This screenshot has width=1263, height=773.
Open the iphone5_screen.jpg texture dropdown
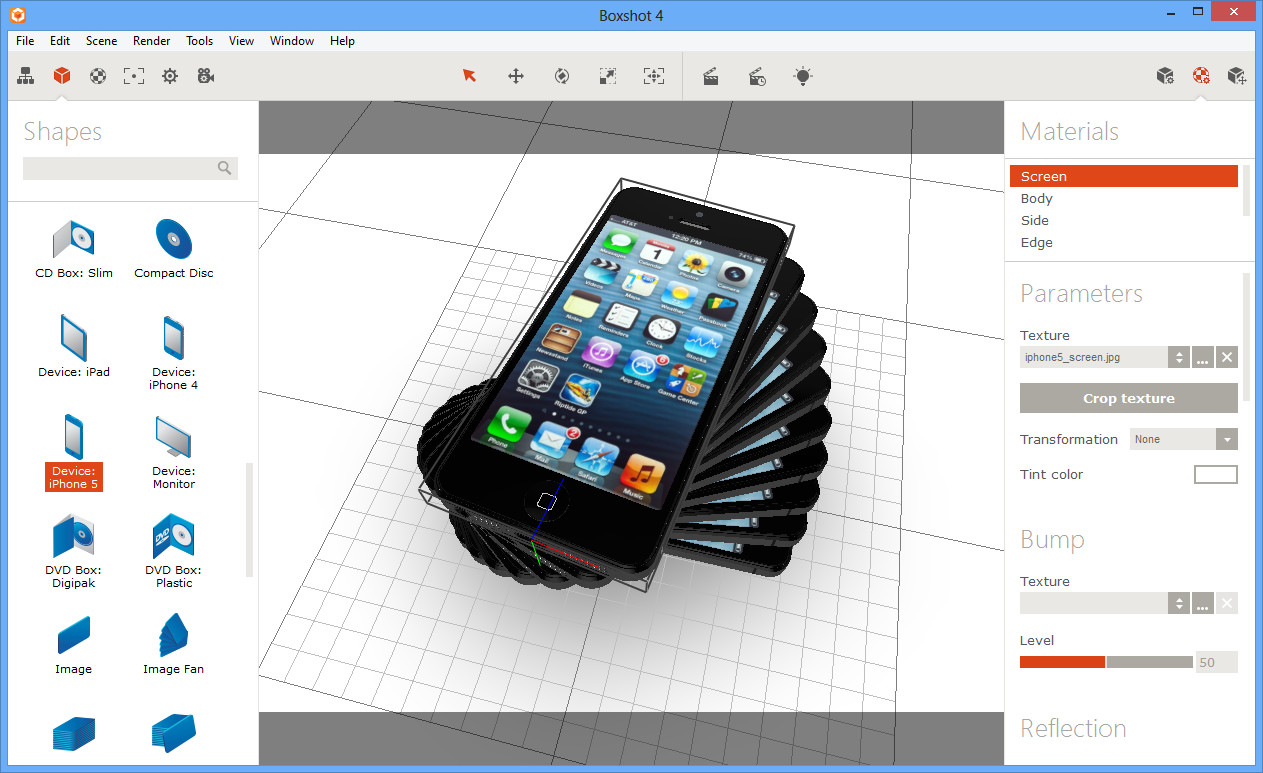point(1179,357)
